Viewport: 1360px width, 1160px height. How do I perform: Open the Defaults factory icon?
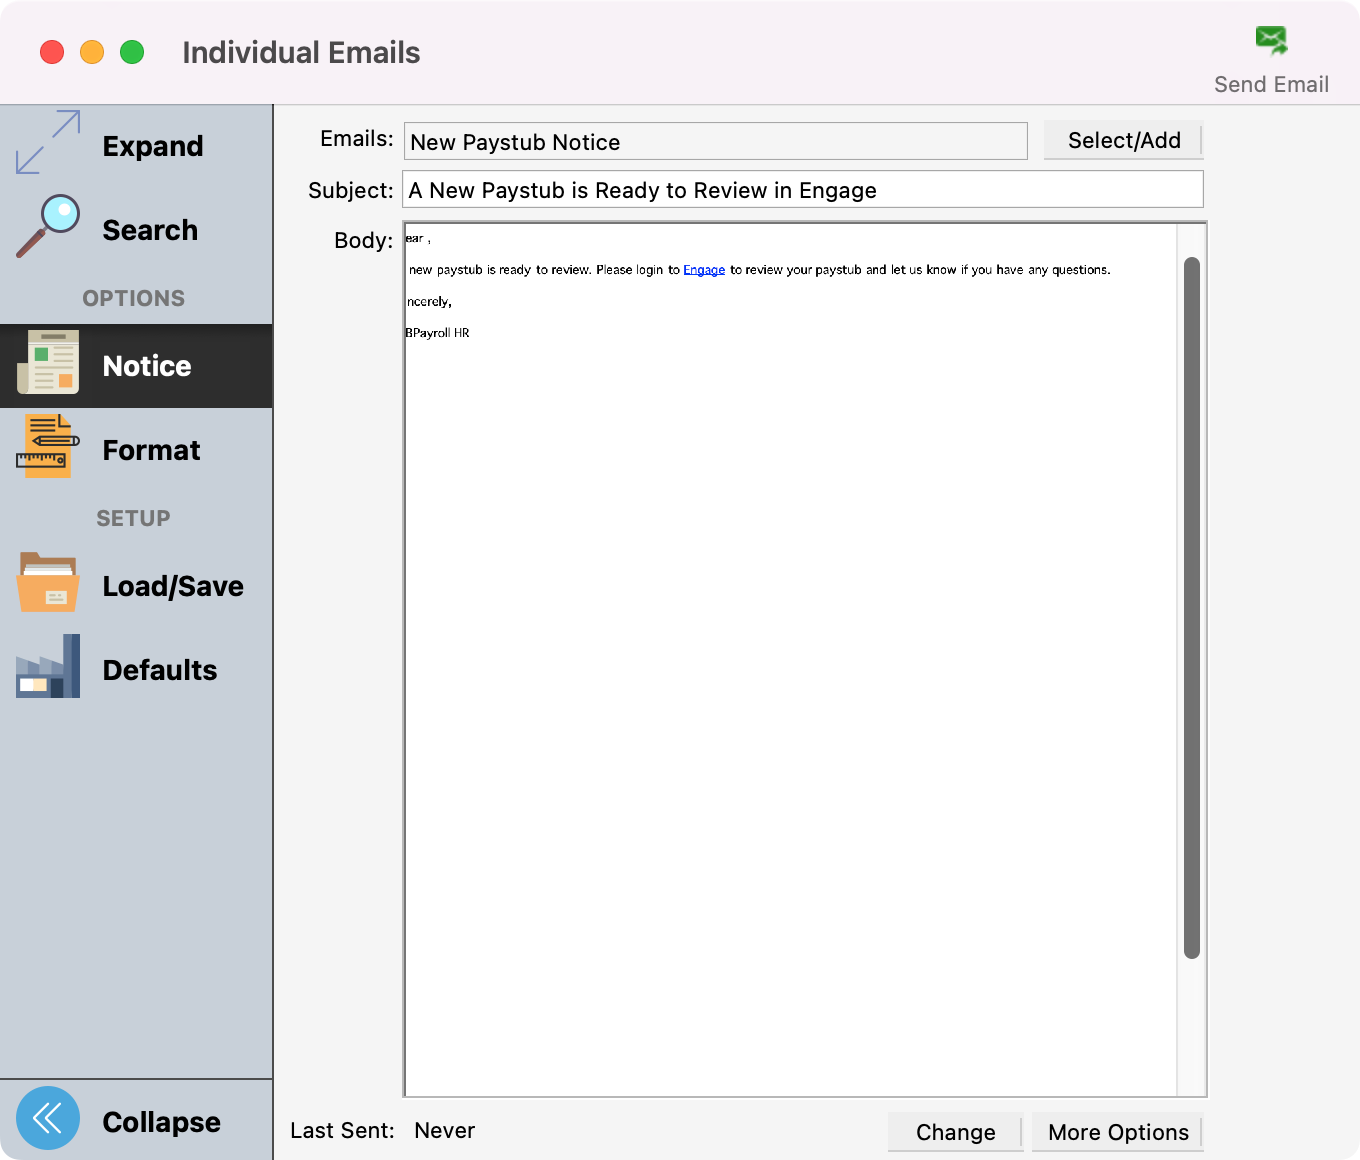point(48,667)
